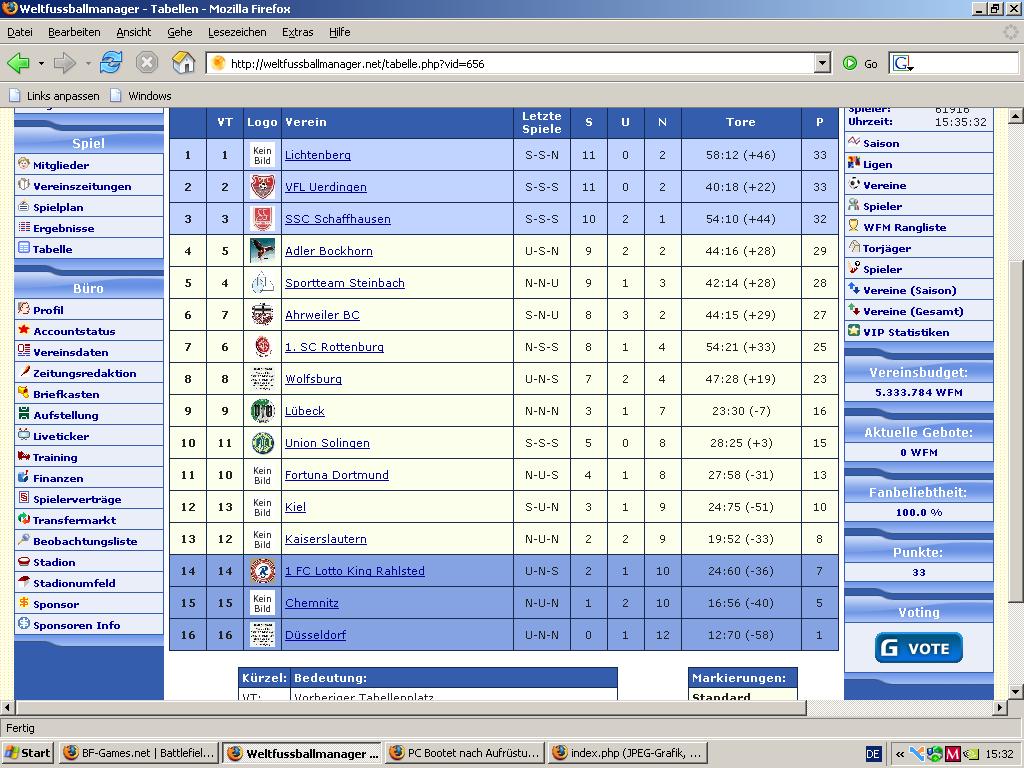Open the Datei menu

tap(20, 32)
